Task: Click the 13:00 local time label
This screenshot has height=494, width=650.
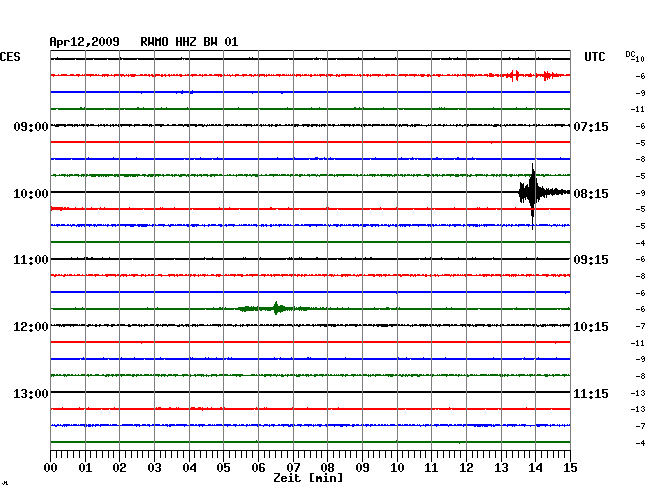Action: click(x=31, y=393)
